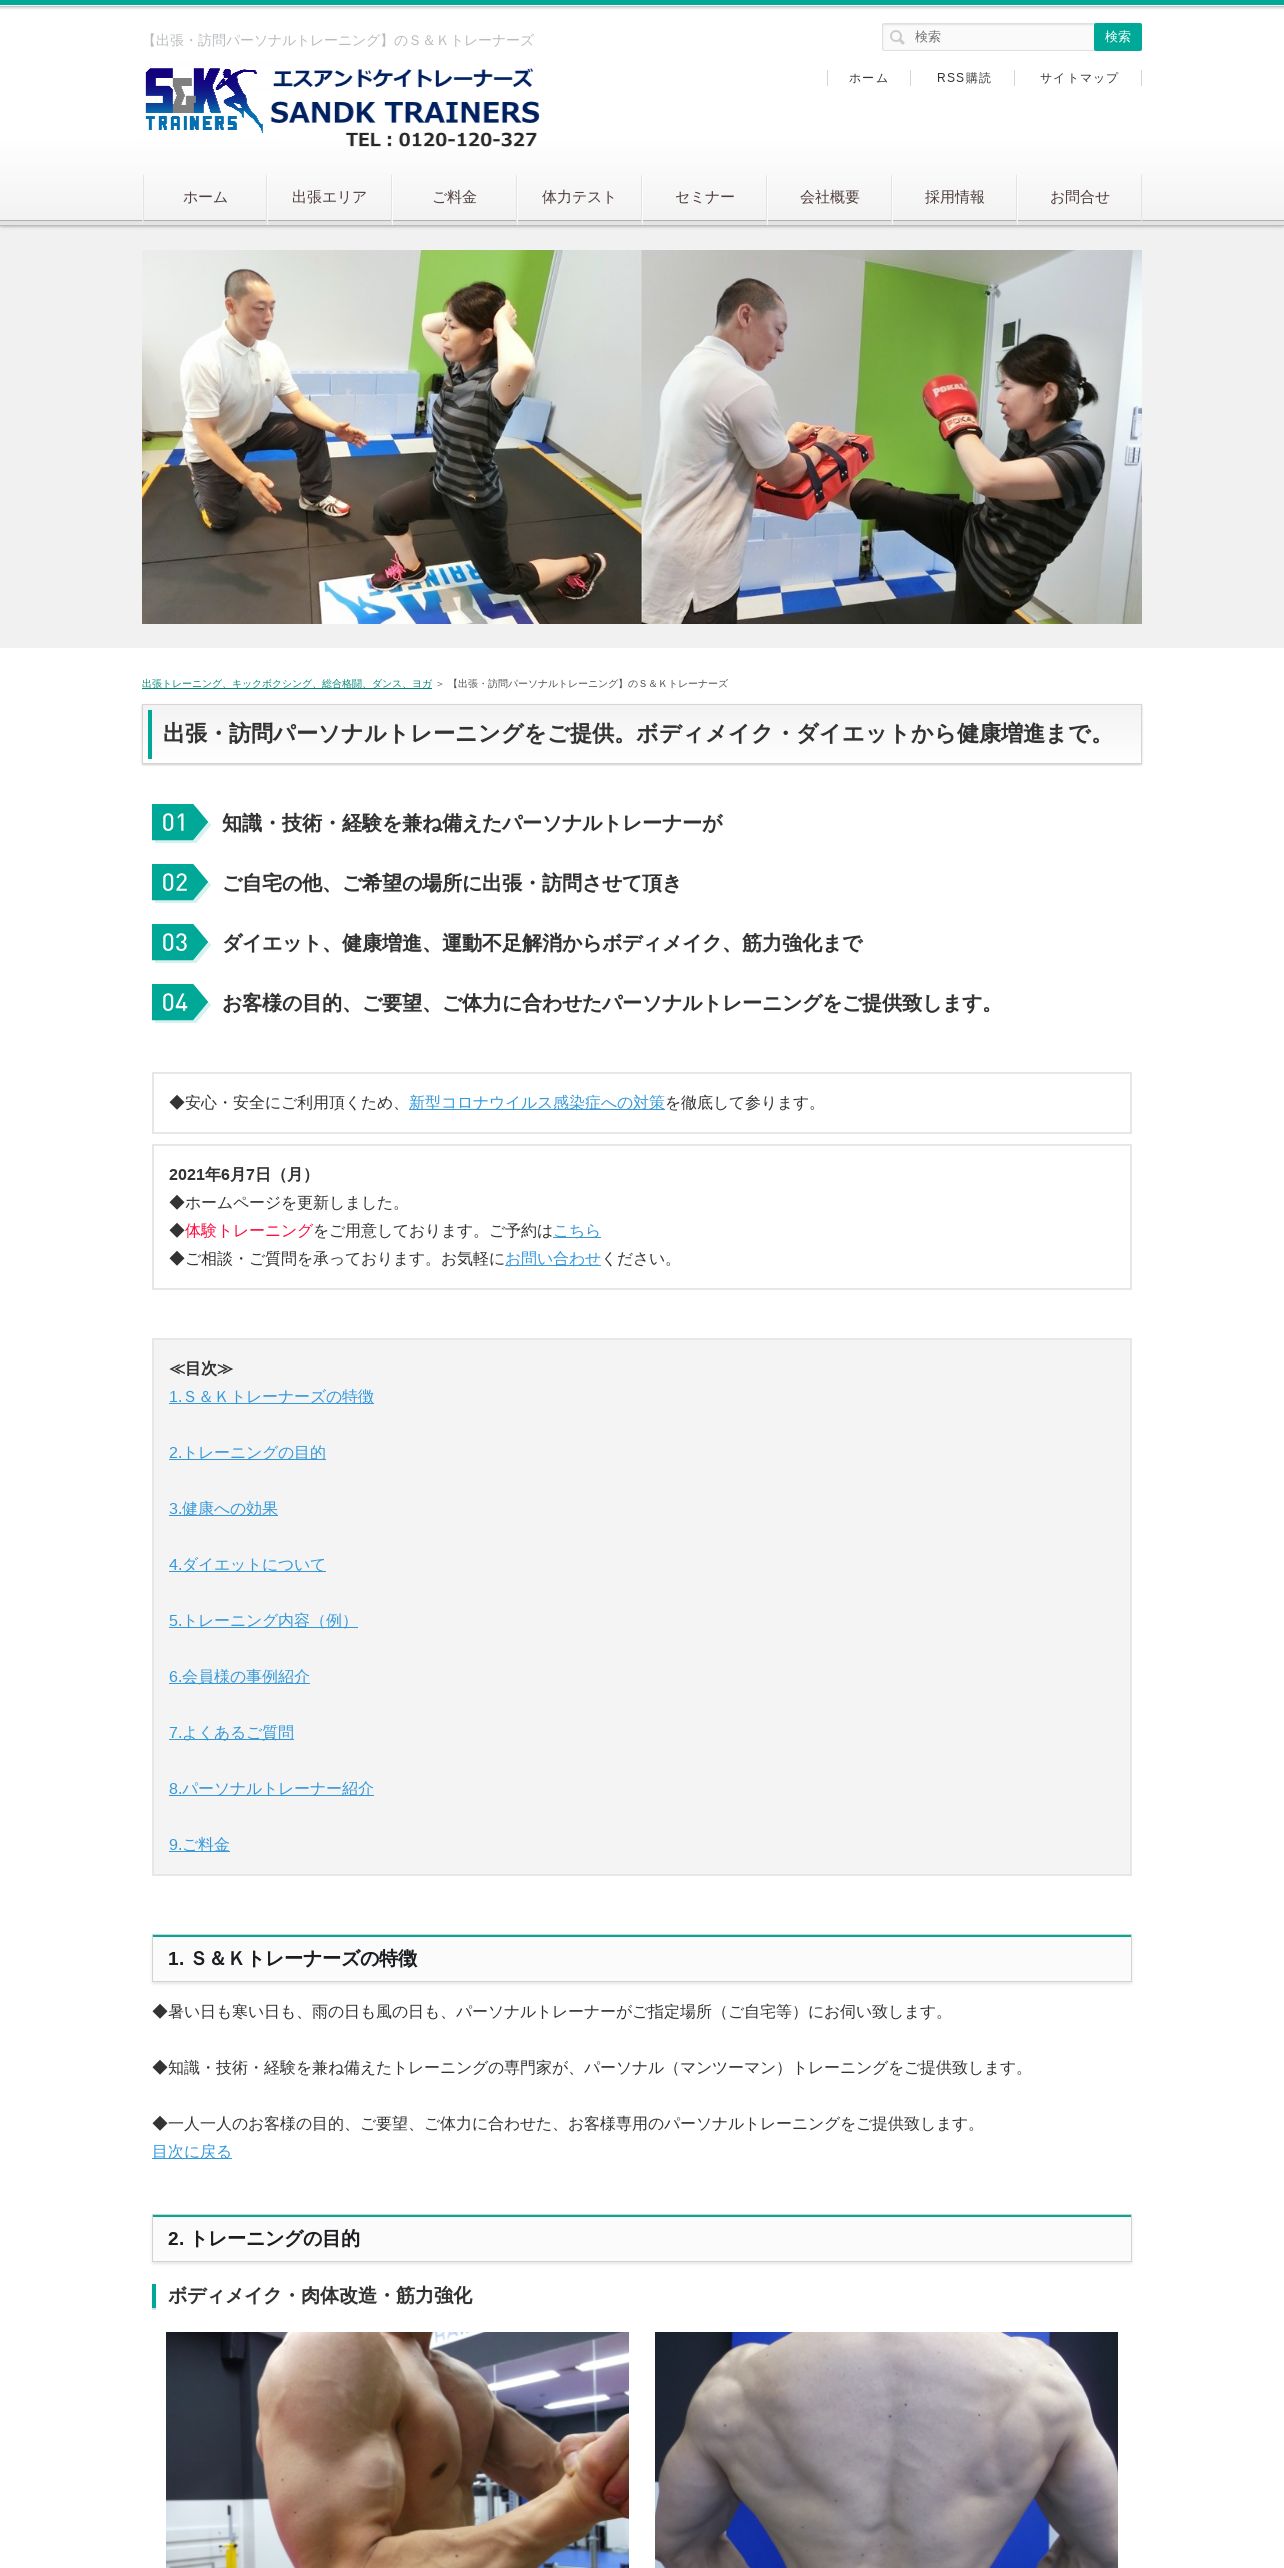The height and width of the screenshot is (2568, 1284).
Task: Click the magnifier icon in the search box
Action: 898,37
